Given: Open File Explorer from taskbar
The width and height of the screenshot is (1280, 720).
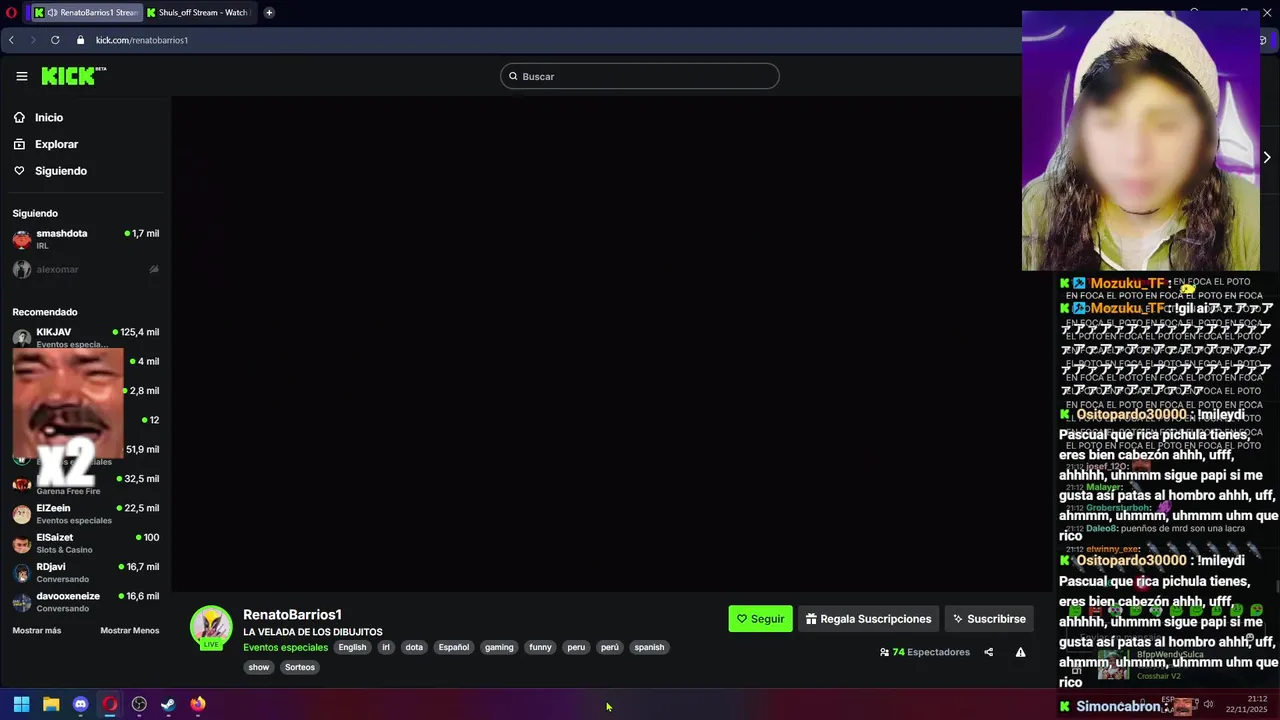Looking at the screenshot, I should point(51,704).
